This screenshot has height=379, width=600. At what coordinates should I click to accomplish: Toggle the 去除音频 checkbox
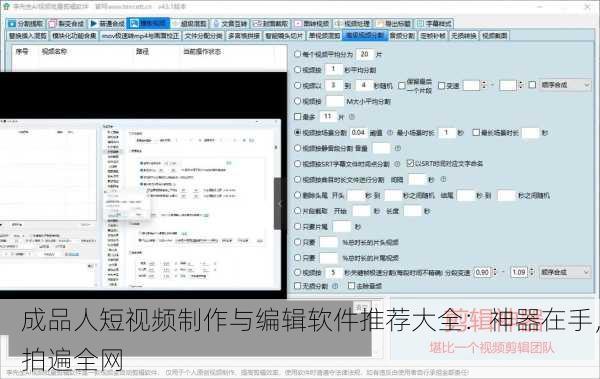pyautogui.click(x=351, y=286)
